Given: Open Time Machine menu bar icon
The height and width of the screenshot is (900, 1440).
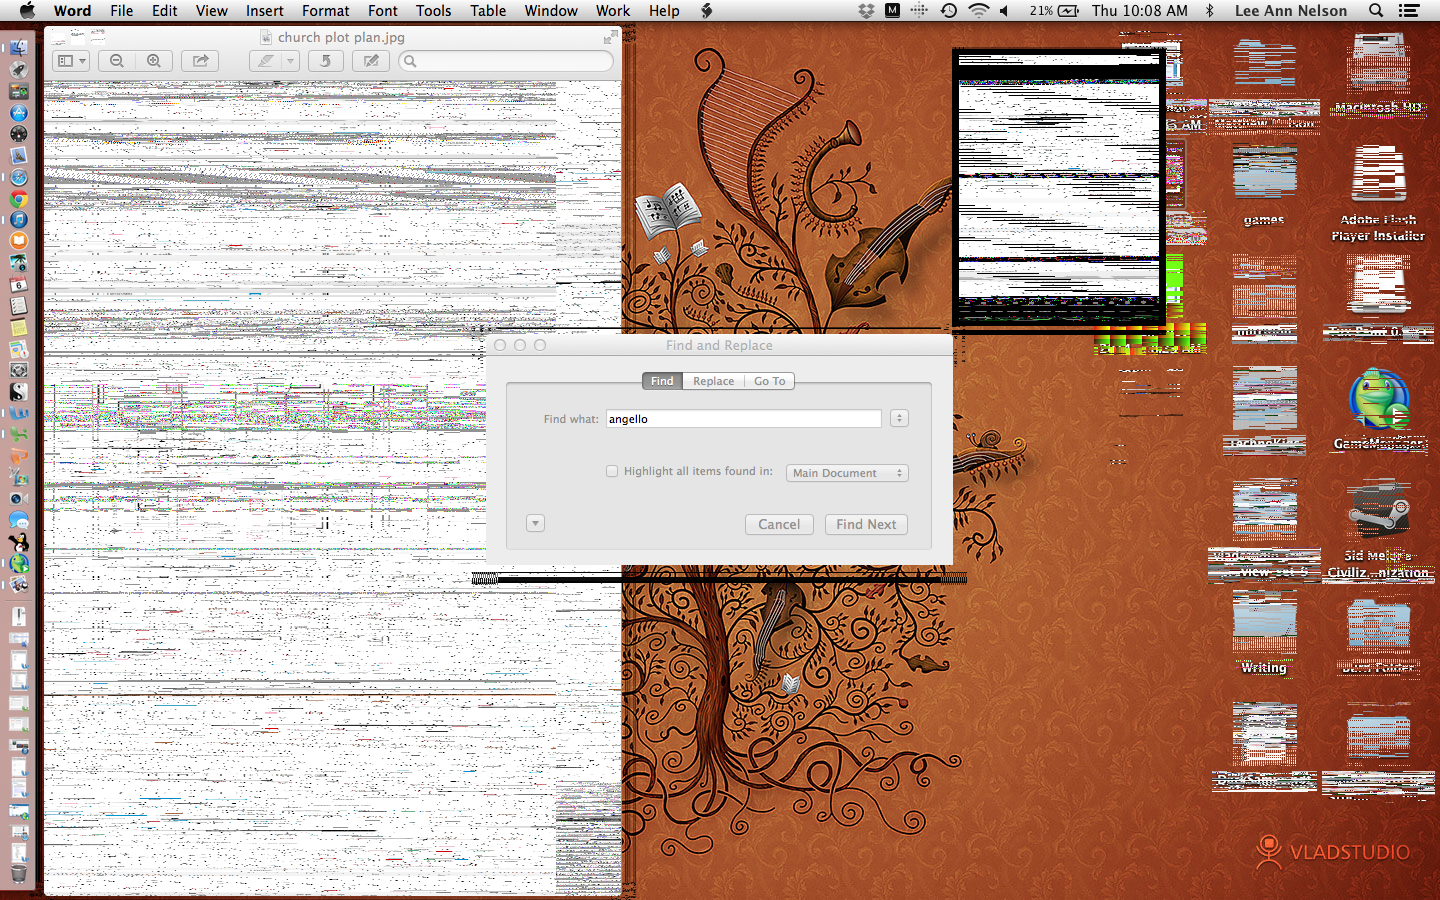Looking at the screenshot, I should (949, 10).
